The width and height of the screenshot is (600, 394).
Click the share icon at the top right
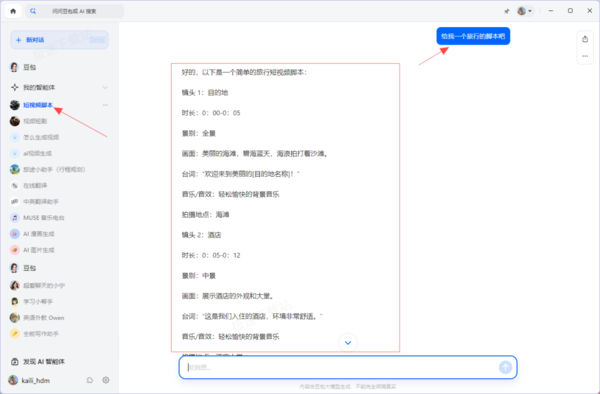585,39
